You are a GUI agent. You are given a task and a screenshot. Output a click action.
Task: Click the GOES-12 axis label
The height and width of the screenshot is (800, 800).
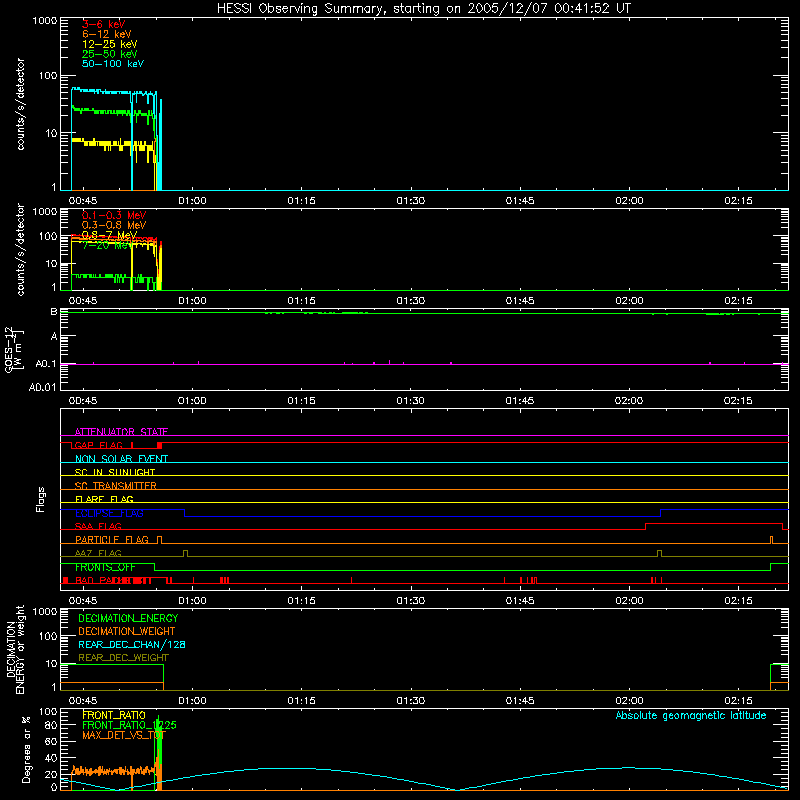pyautogui.click(x=8, y=350)
